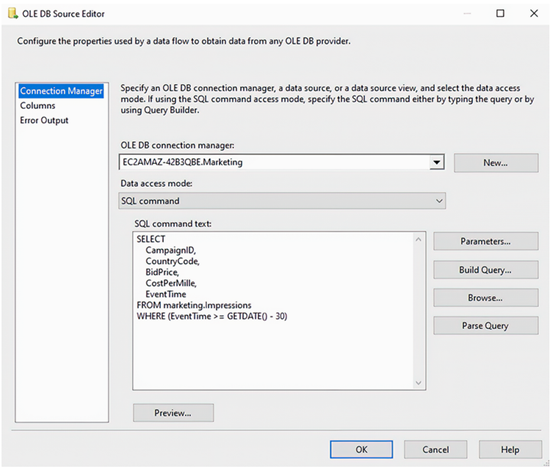Open the Error Output page
This screenshot has height=476, width=554.
click(44, 121)
